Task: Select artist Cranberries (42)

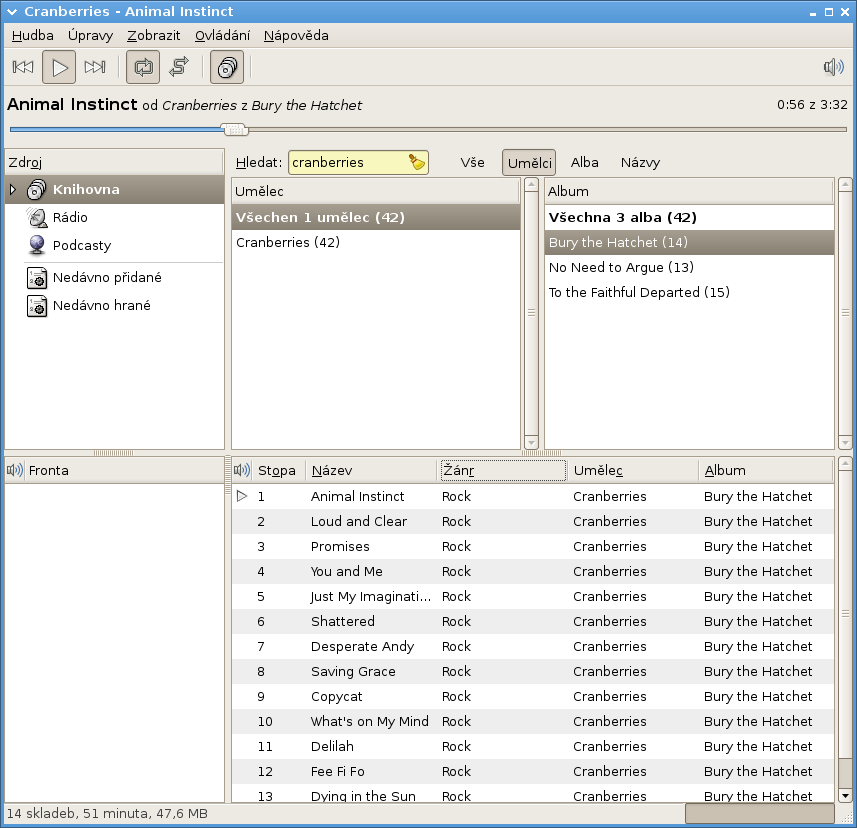Action: (375, 243)
